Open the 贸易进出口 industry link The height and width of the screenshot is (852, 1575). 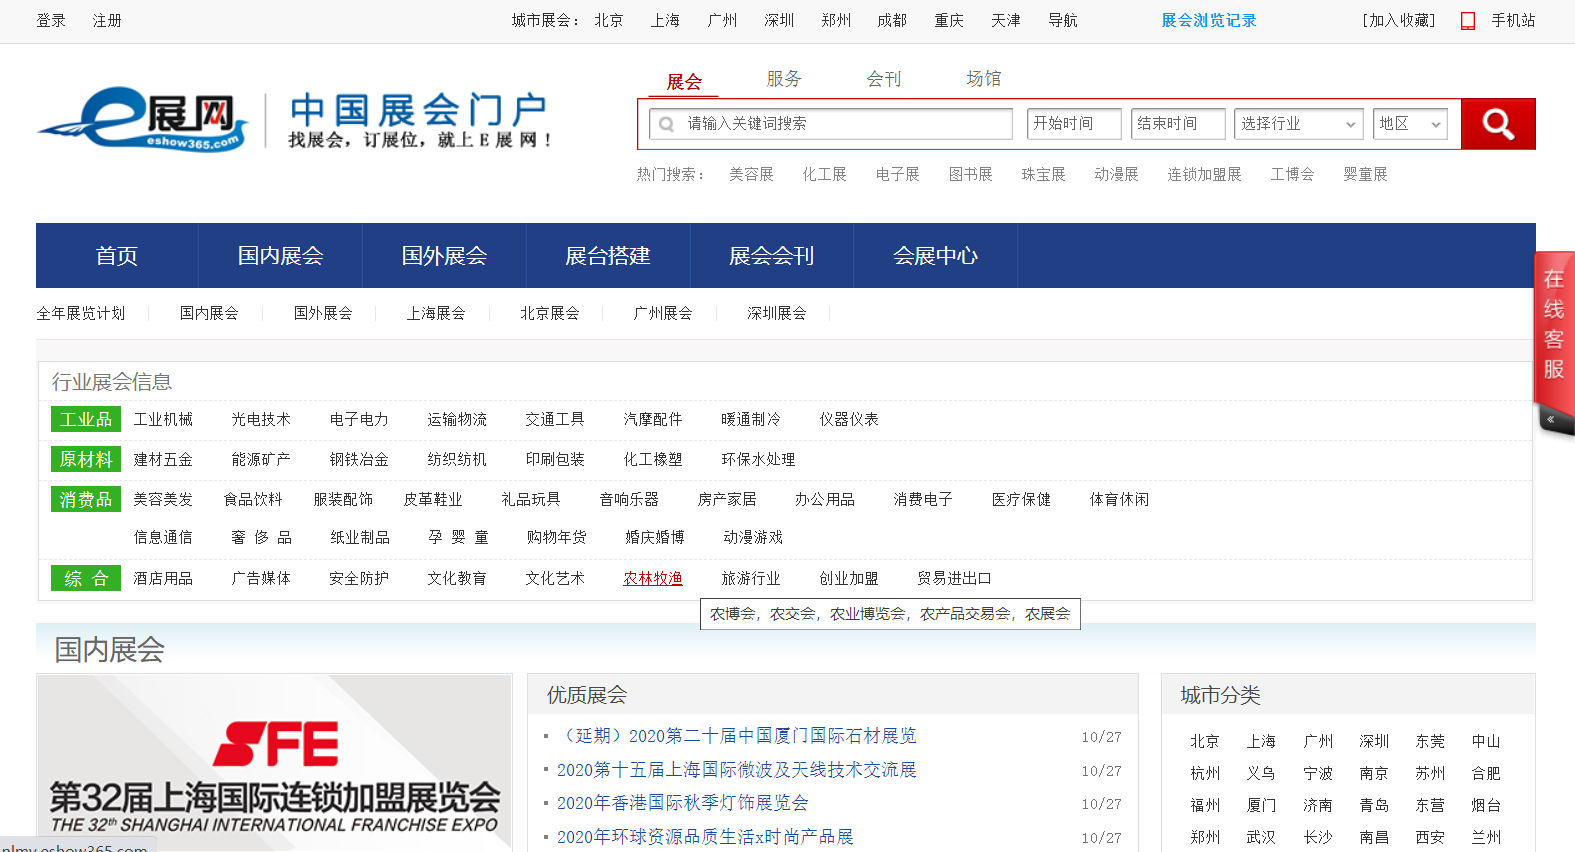[954, 579]
